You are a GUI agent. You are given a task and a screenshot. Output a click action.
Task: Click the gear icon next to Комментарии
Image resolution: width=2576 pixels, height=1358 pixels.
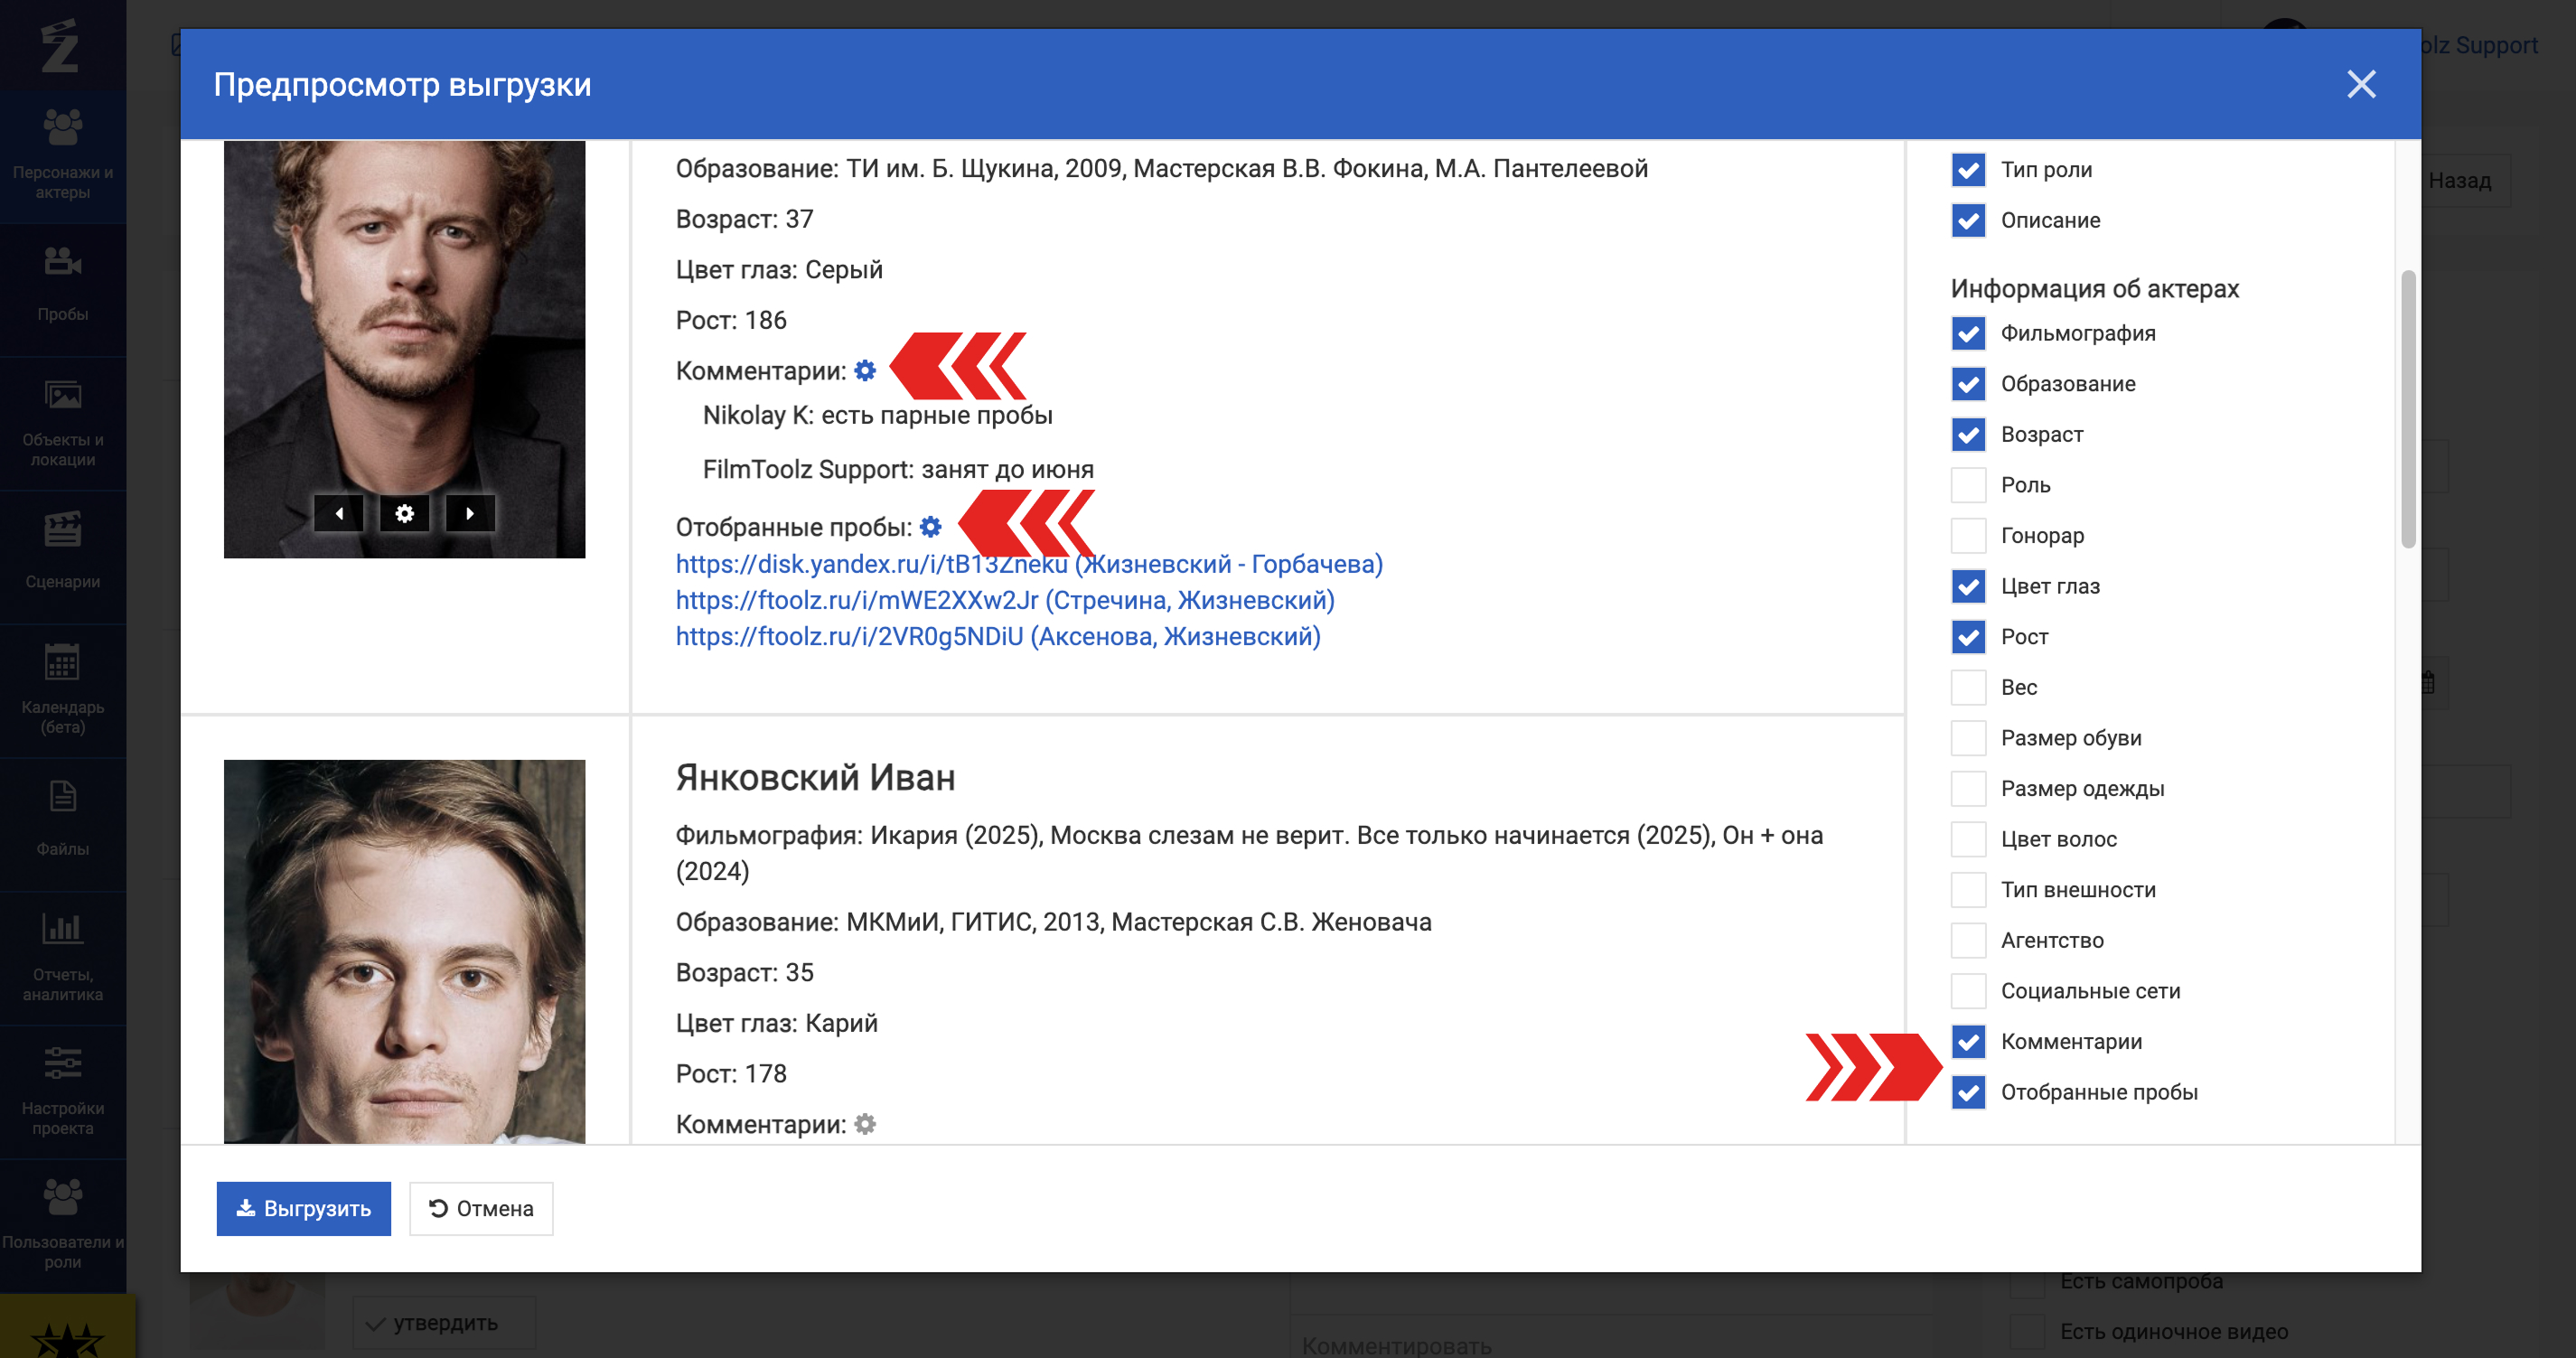(x=865, y=371)
